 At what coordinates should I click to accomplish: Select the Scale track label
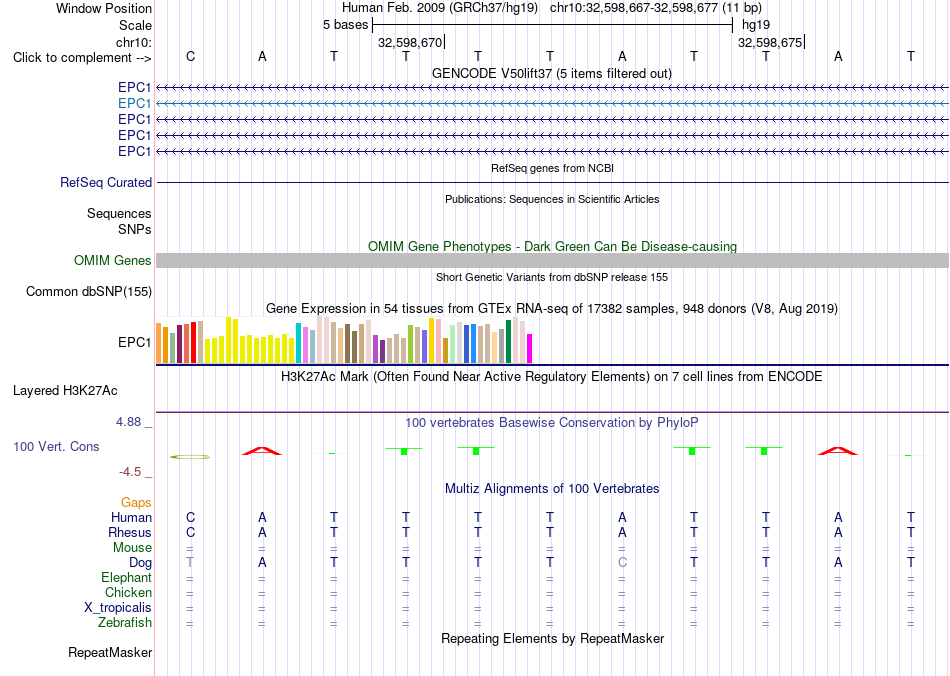point(135,25)
